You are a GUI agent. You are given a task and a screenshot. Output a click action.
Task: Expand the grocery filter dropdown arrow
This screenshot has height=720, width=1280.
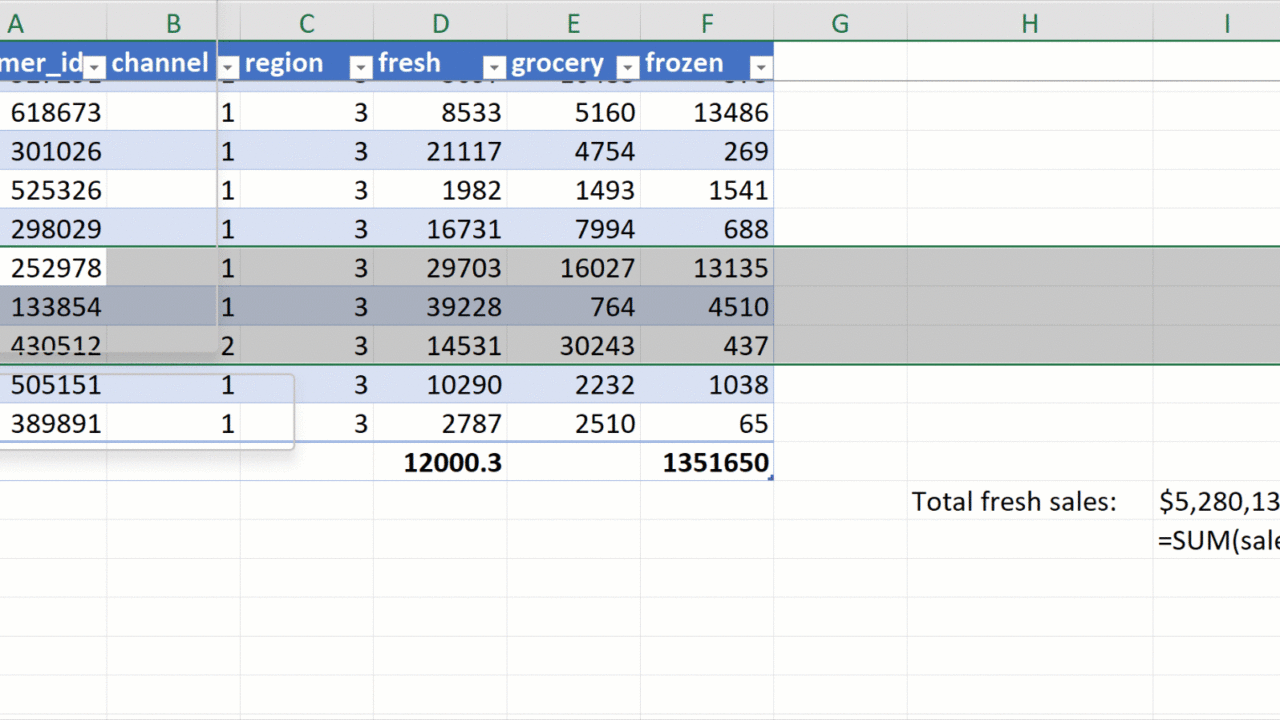[627, 67]
